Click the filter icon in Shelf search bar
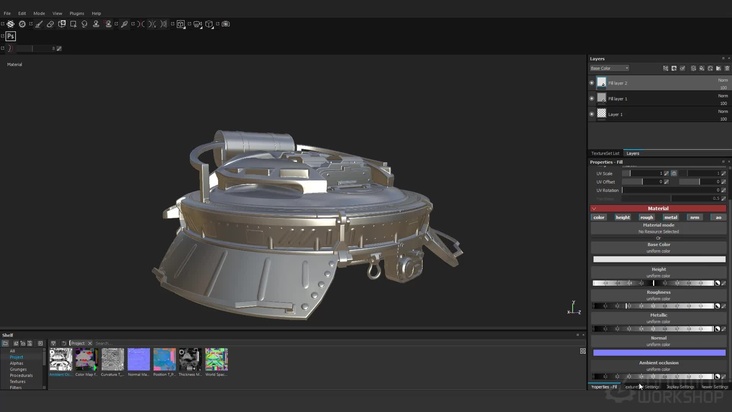This screenshot has height=412, width=732. click(54, 343)
